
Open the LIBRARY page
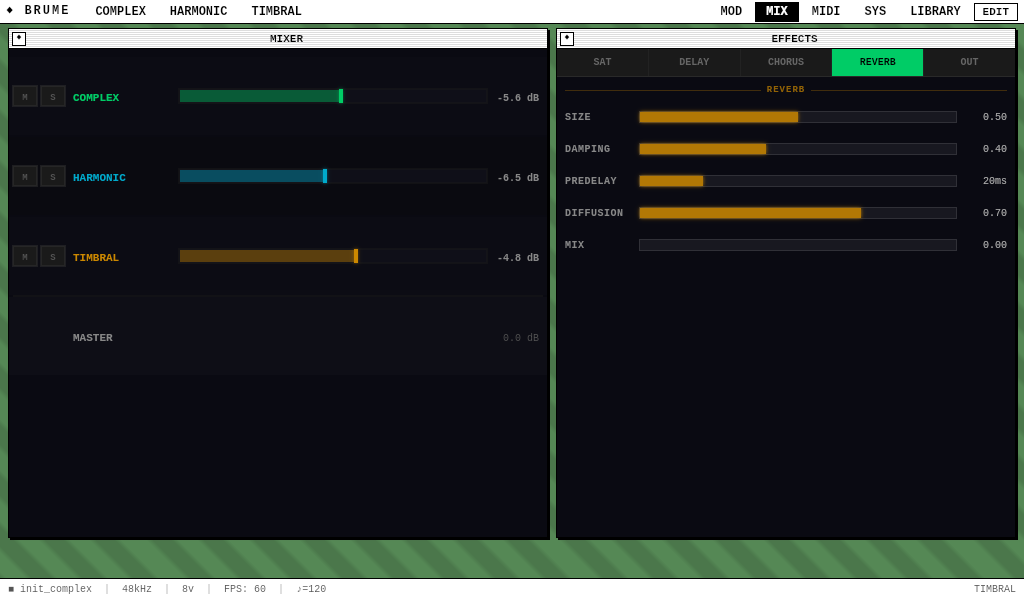pyautogui.click(x=935, y=12)
